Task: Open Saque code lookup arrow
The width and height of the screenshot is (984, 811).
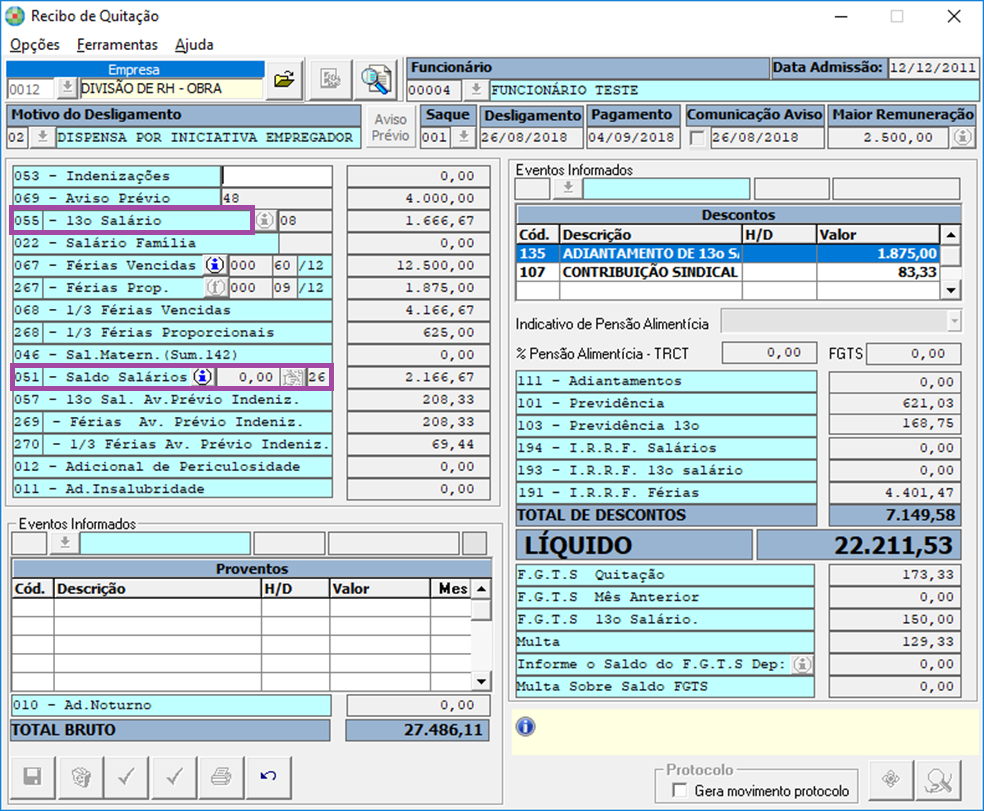Action: click(x=463, y=137)
